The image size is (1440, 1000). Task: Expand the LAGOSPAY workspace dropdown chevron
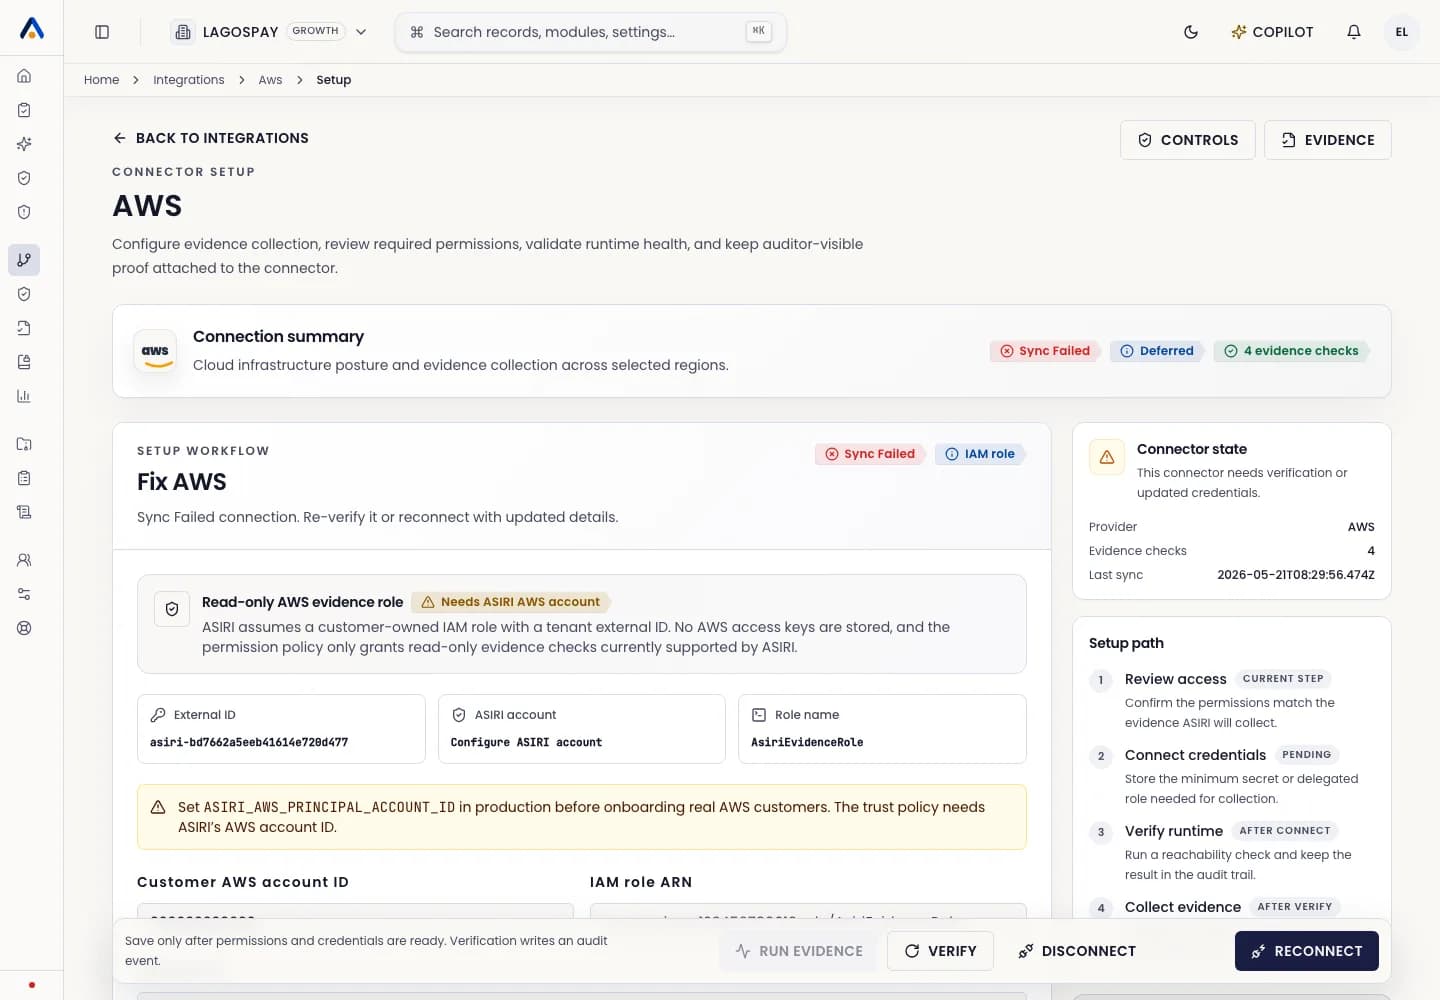click(x=361, y=32)
